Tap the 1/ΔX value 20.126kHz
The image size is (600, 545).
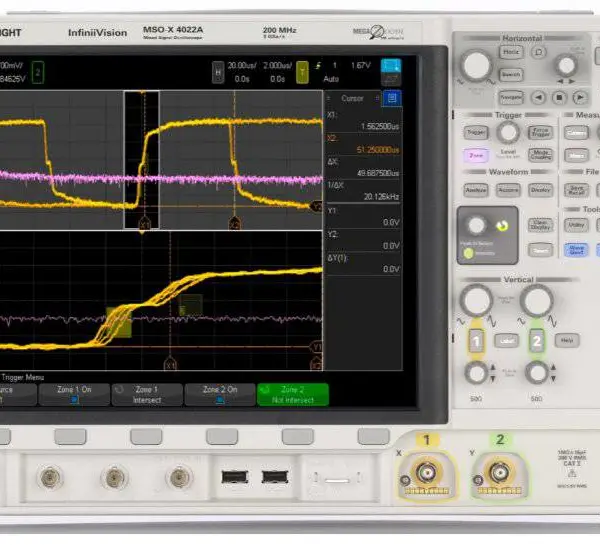[381, 196]
